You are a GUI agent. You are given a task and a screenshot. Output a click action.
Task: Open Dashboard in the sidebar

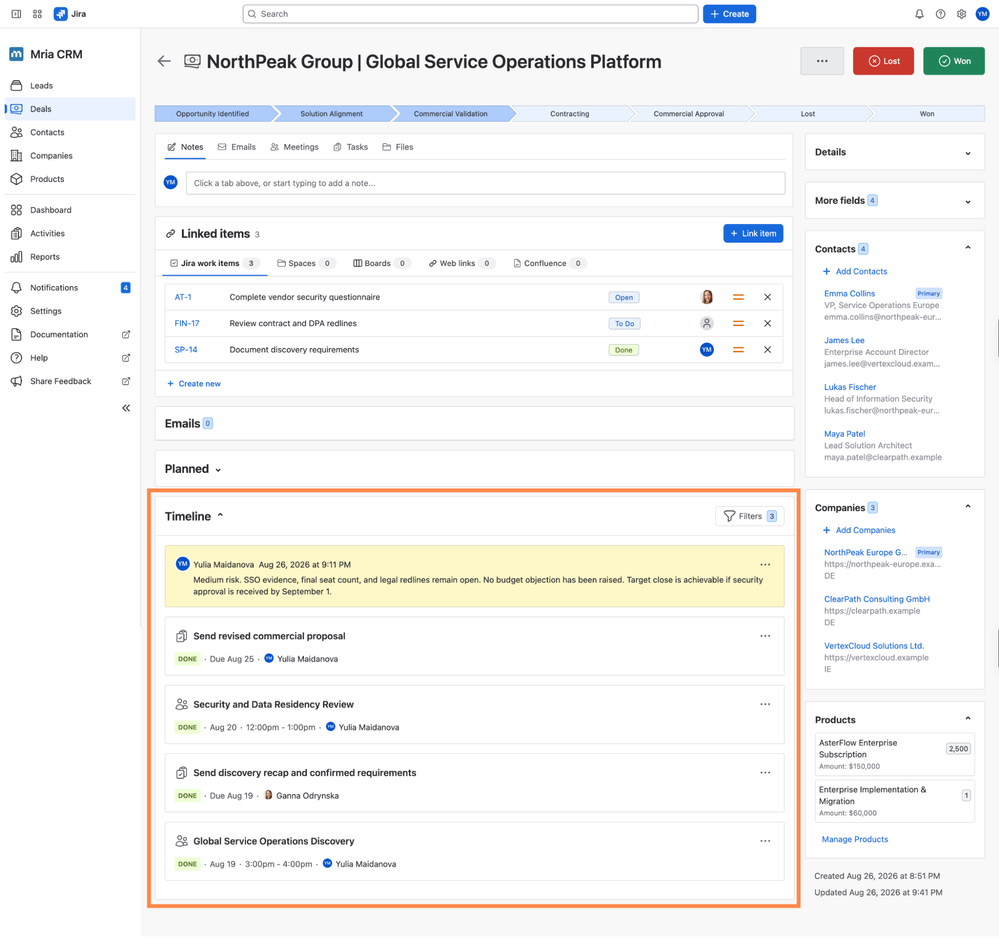pos(70,210)
